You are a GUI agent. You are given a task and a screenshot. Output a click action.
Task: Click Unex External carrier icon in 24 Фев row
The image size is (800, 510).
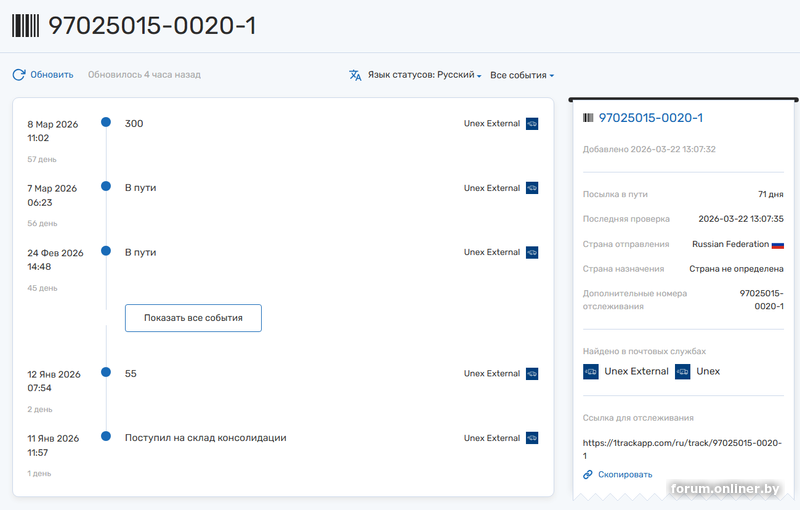pos(532,252)
